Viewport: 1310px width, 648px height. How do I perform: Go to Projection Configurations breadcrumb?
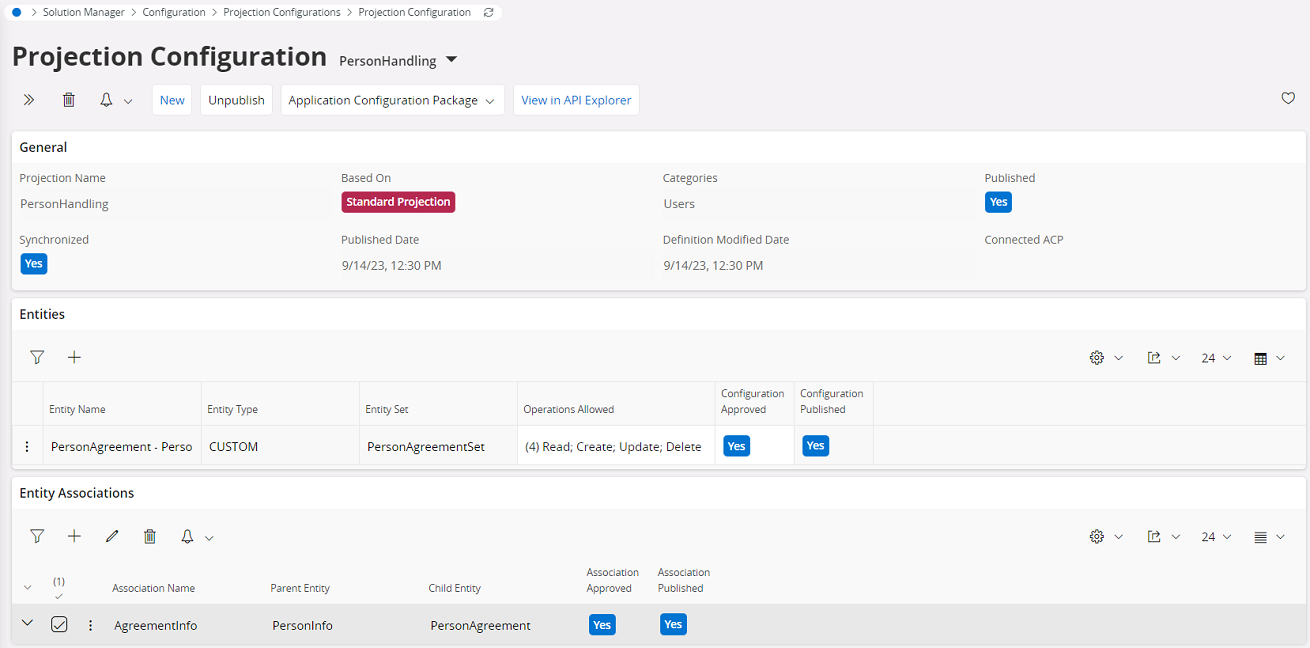[x=281, y=13]
